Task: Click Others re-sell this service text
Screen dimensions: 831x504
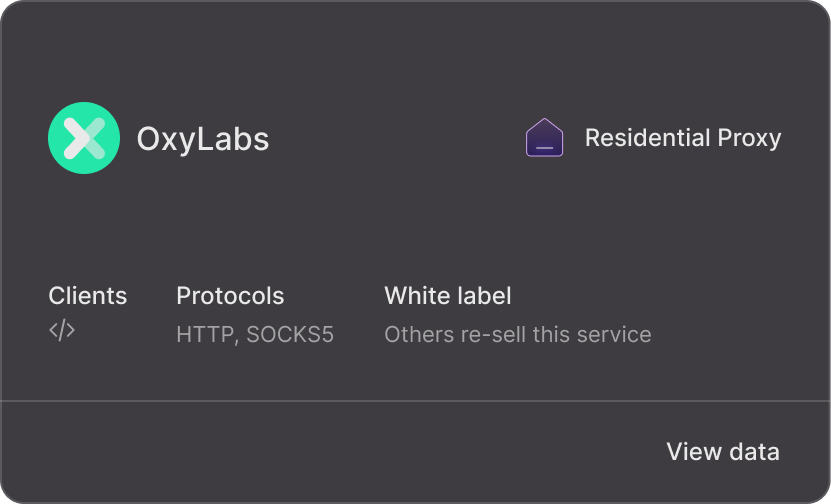Action: point(518,334)
